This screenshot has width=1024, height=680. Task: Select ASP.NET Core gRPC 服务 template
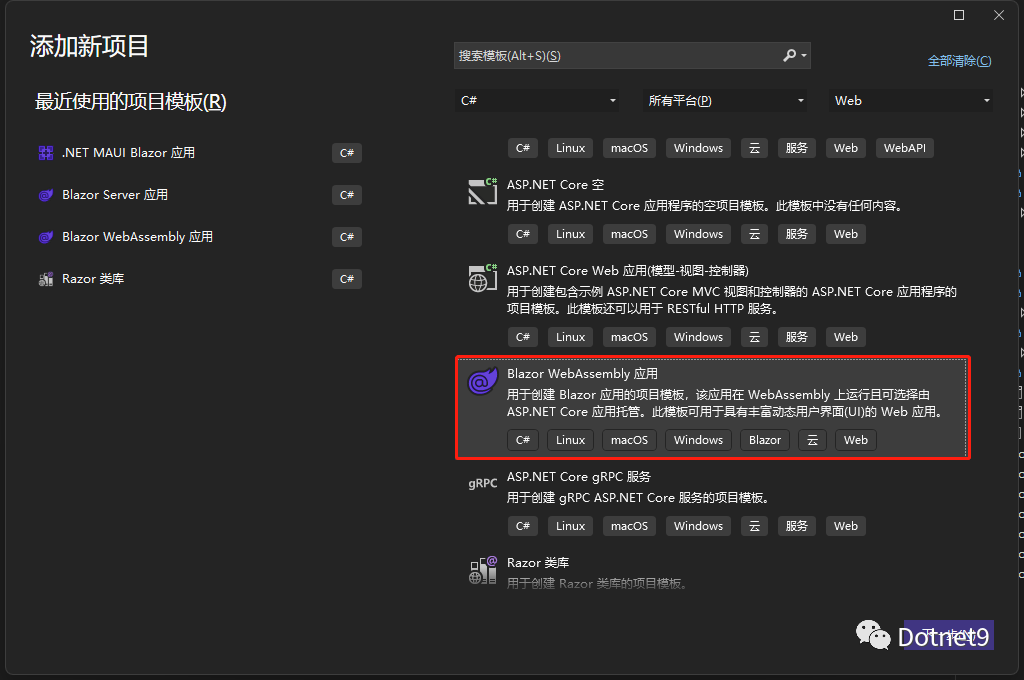(579, 477)
